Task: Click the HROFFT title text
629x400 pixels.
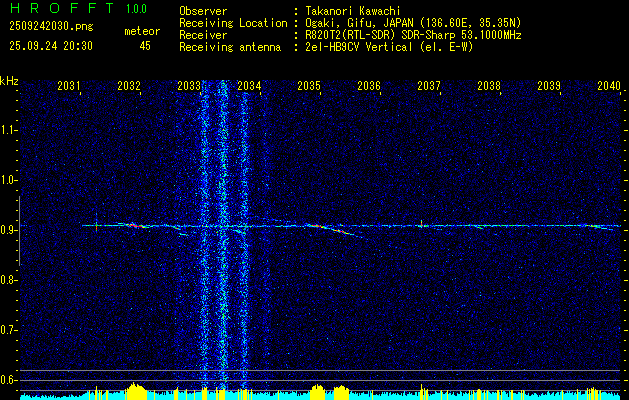Action: (x=62, y=8)
